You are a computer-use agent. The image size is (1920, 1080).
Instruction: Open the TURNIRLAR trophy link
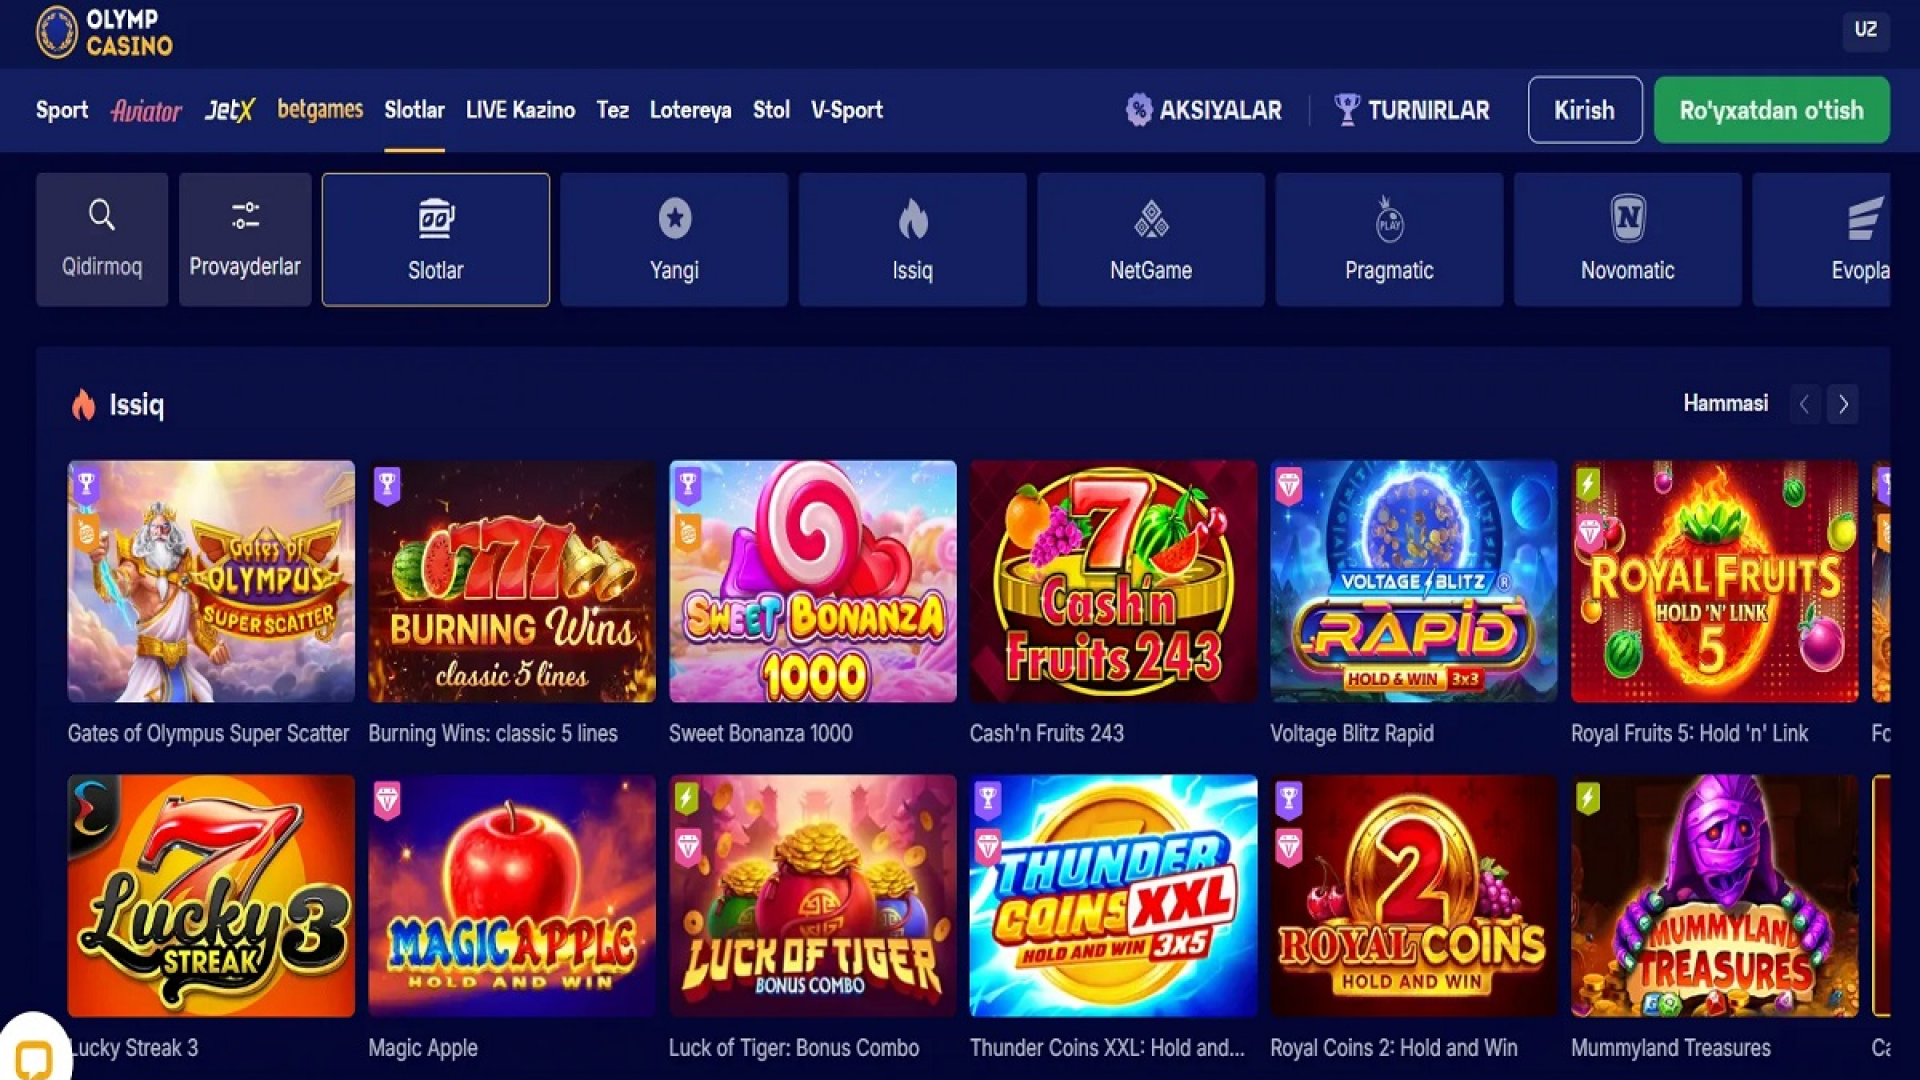click(x=1412, y=110)
